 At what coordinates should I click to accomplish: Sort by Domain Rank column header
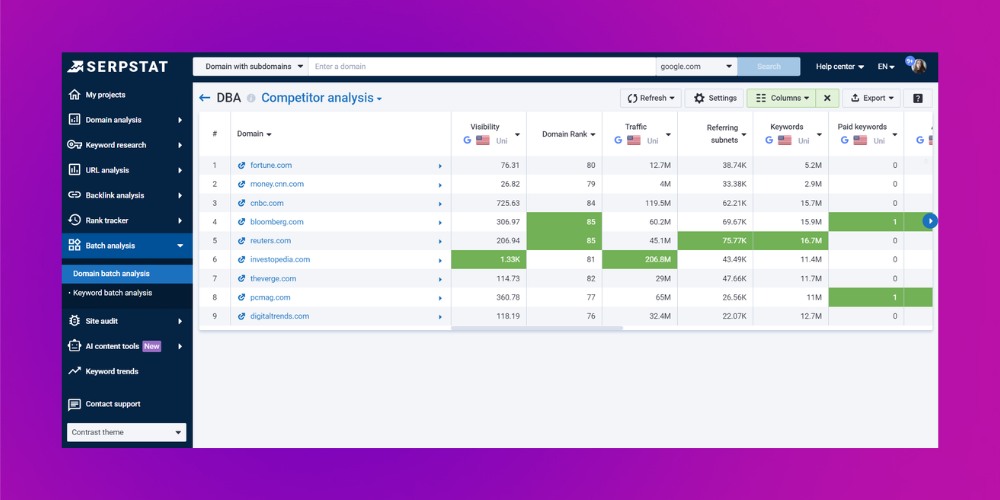568,134
